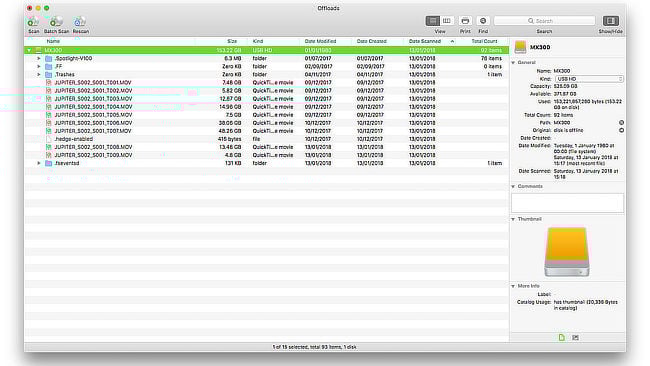Click the Batch Scan toolbar icon
Image resolution: width=650 pixels, height=366 pixels.
pyautogui.click(x=56, y=22)
